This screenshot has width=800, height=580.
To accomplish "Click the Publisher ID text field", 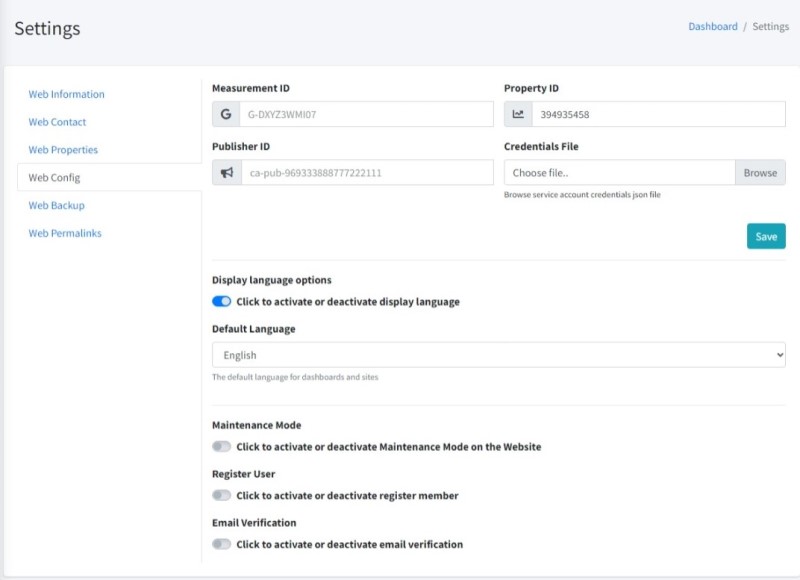I will tap(366, 173).
